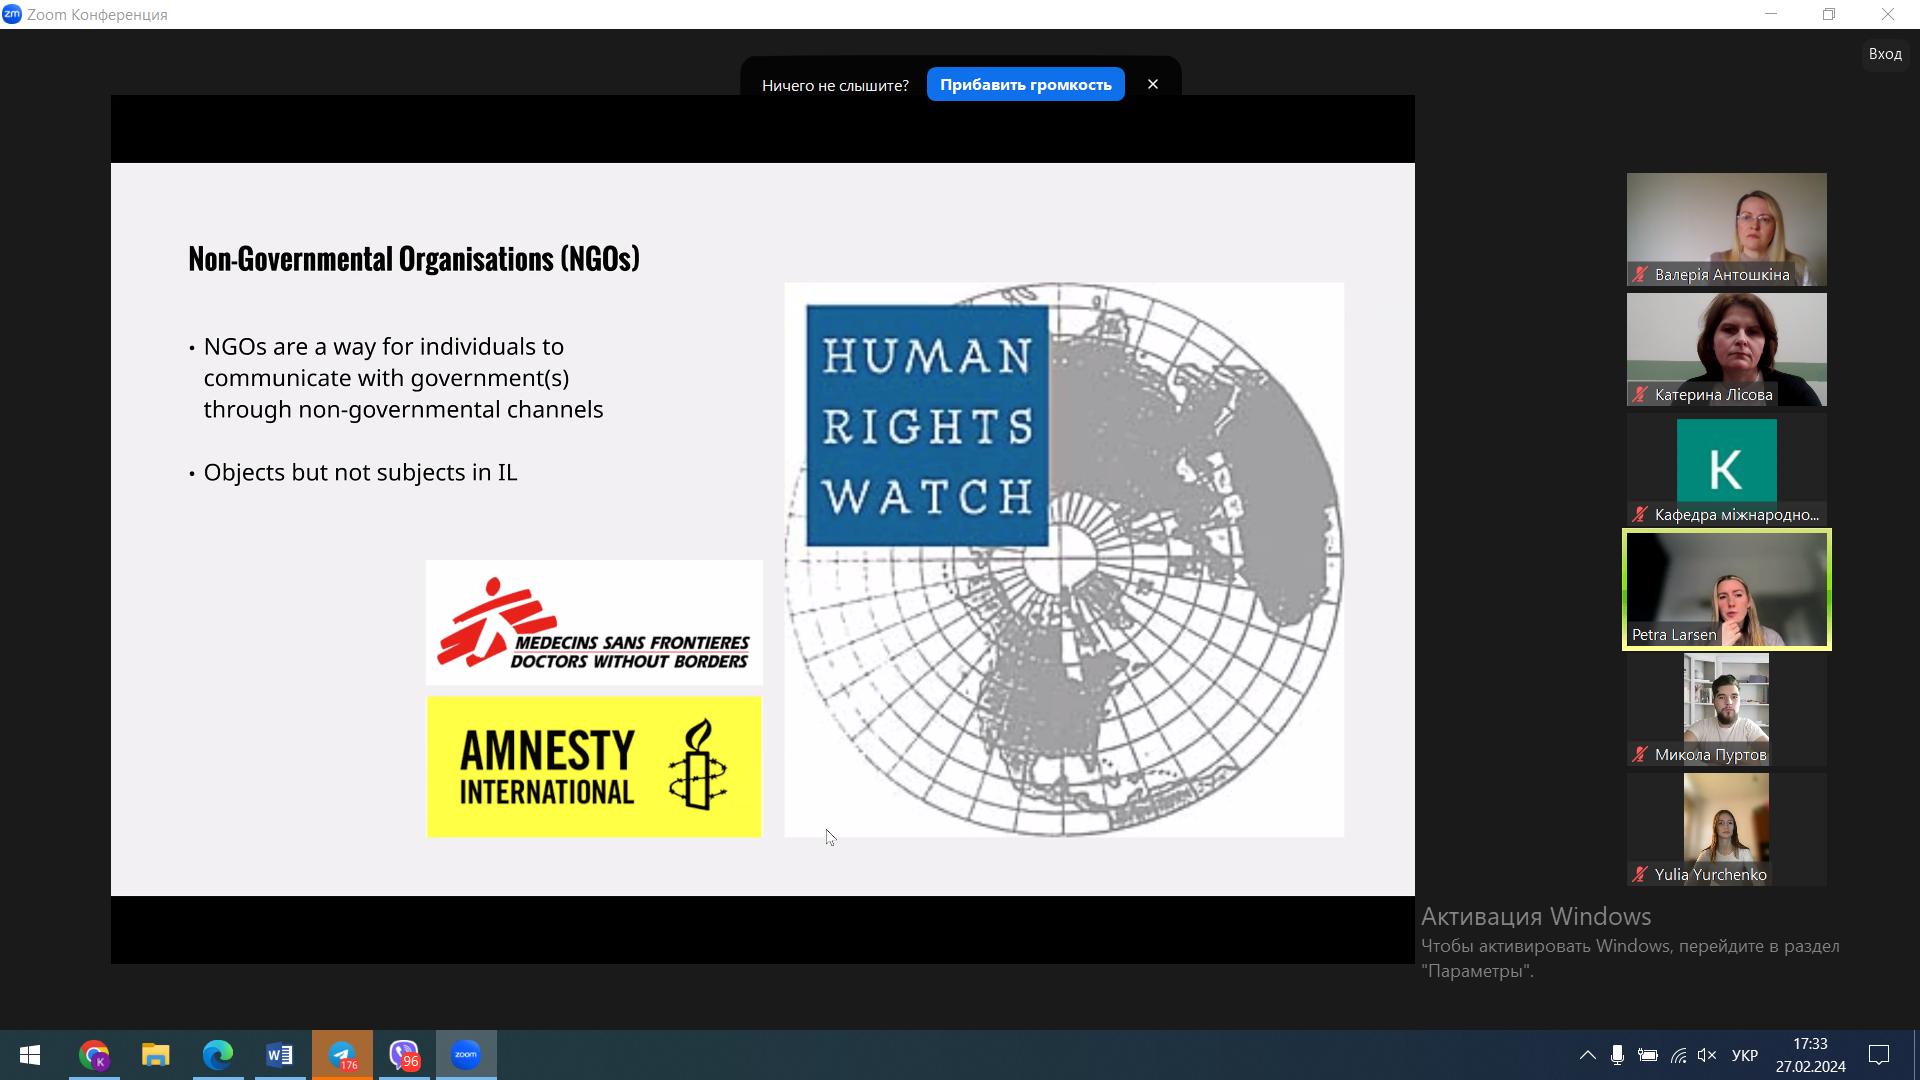Click the Вход button
Screen dimensions: 1920x1080
(1885, 54)
